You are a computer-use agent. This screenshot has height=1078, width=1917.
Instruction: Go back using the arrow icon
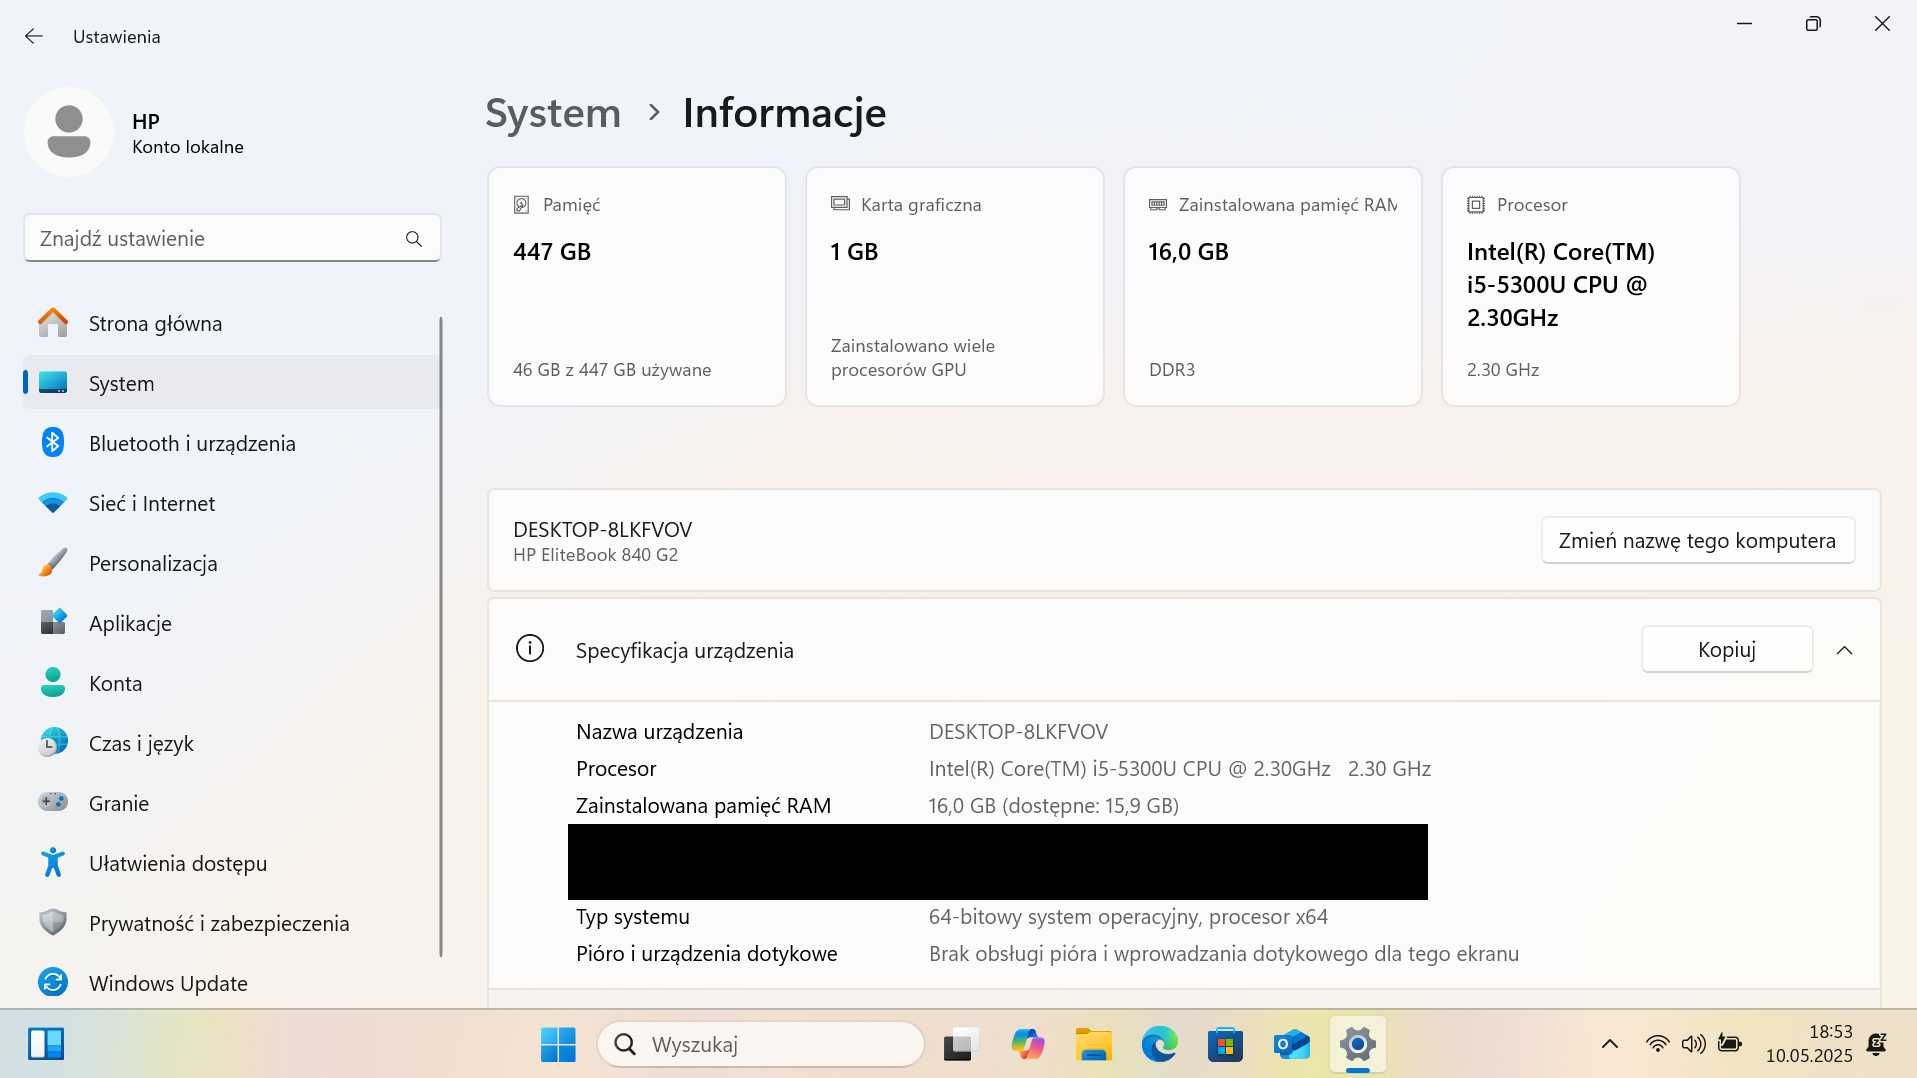pos(34,36)
